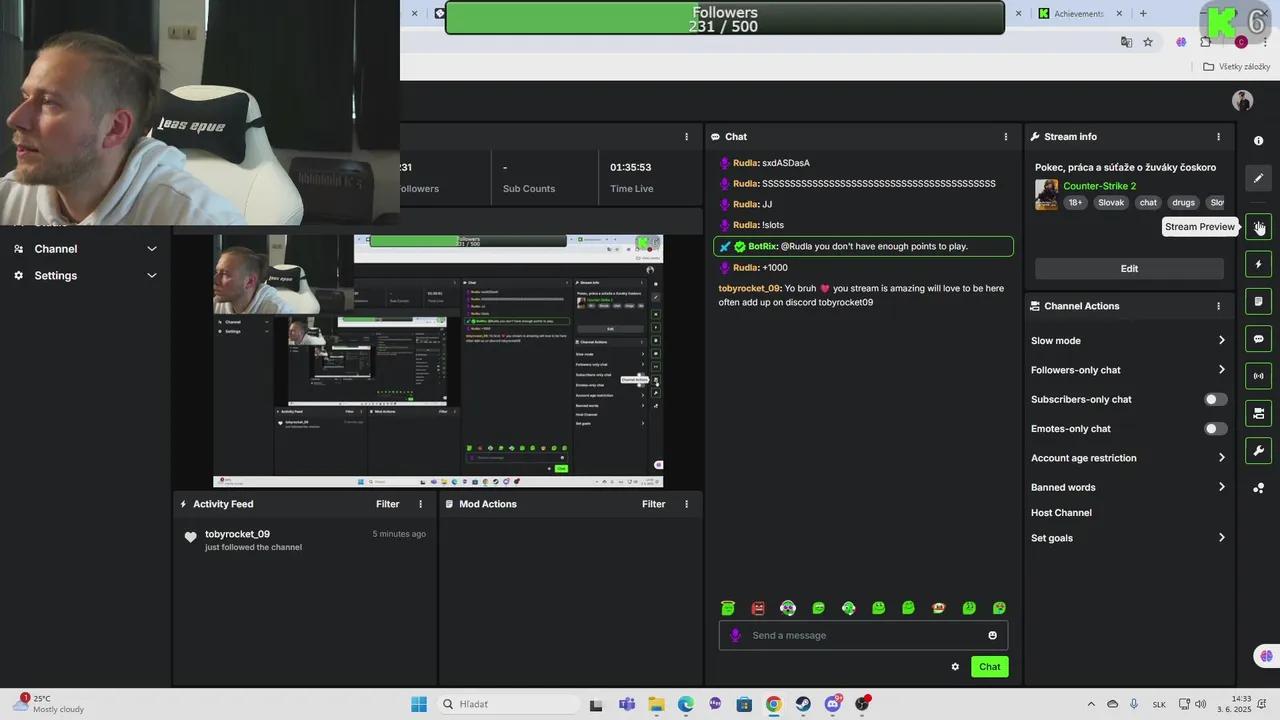This screenshot has height=720, width=1280.
Task: Click the camera icon in the right sidebar
Action: point(1259,413)
